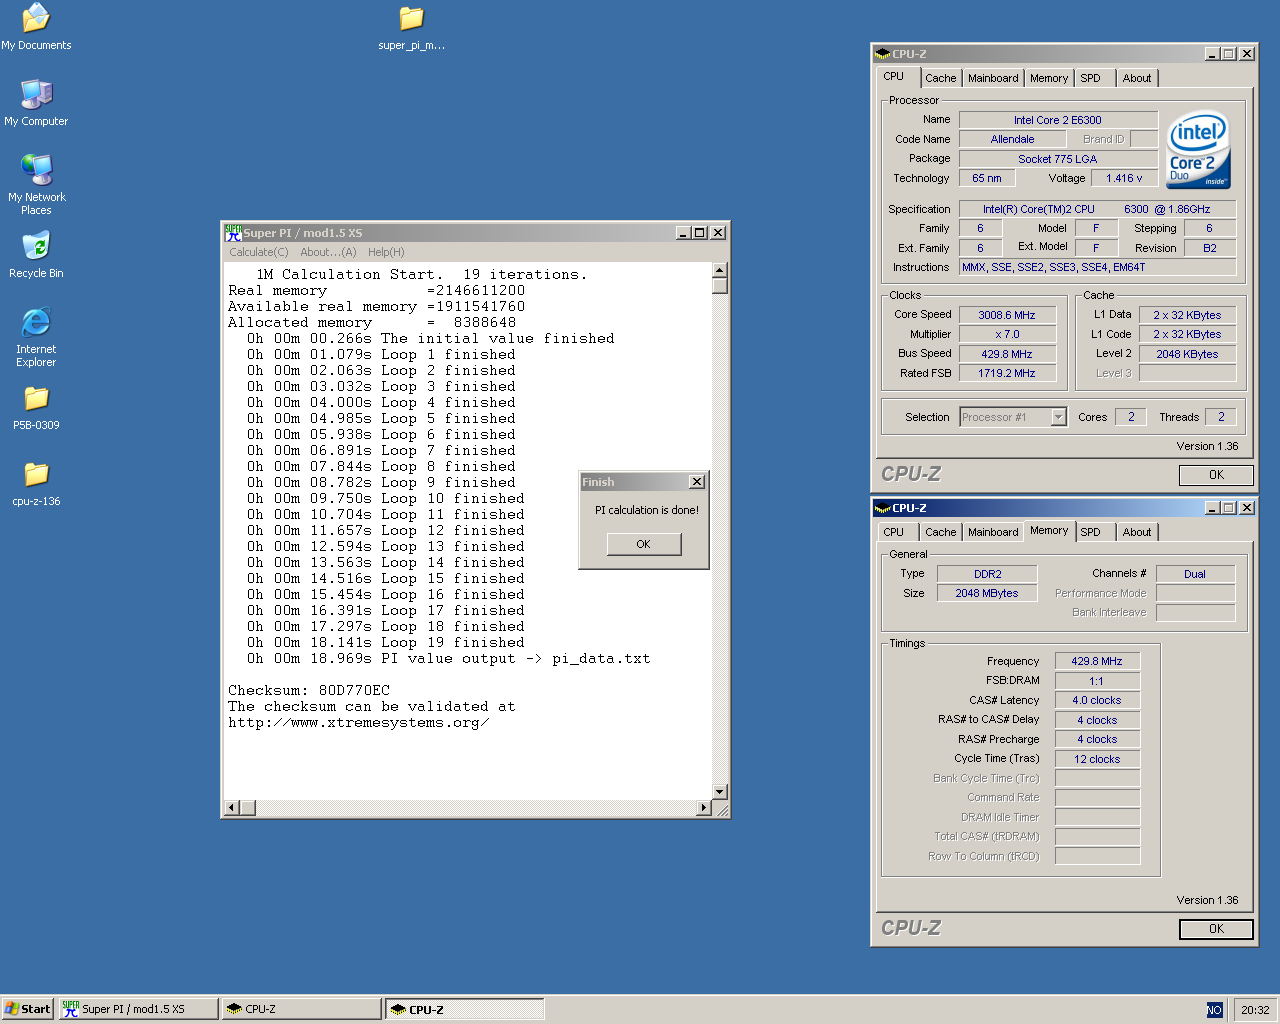
Task: Click the CAS# Latency 4.0 clocks value
Action: click(x=1097, y=701)
